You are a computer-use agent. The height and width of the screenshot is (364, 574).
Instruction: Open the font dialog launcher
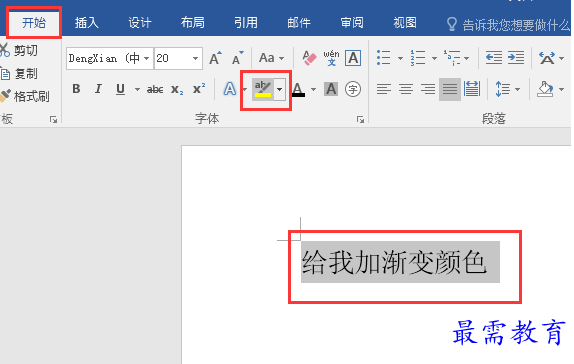[360, 119]
